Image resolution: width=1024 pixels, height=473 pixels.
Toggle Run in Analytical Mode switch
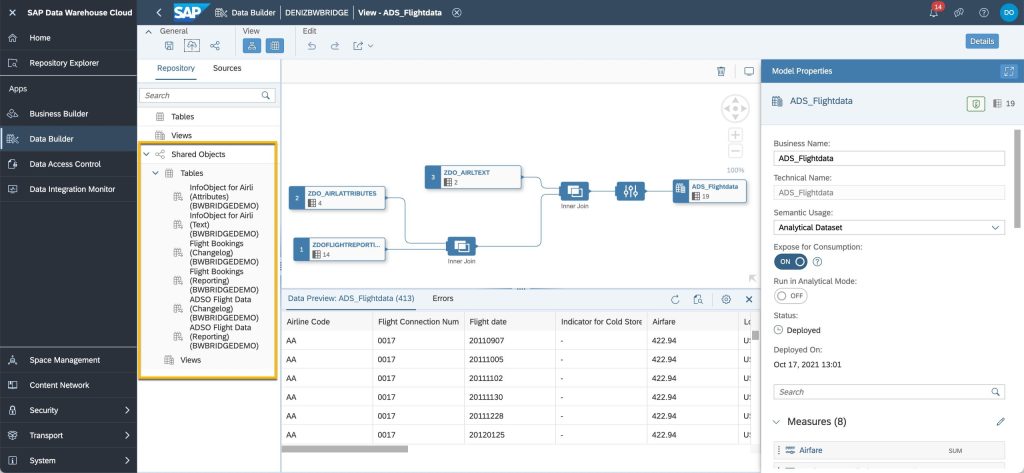pos(791,296)
